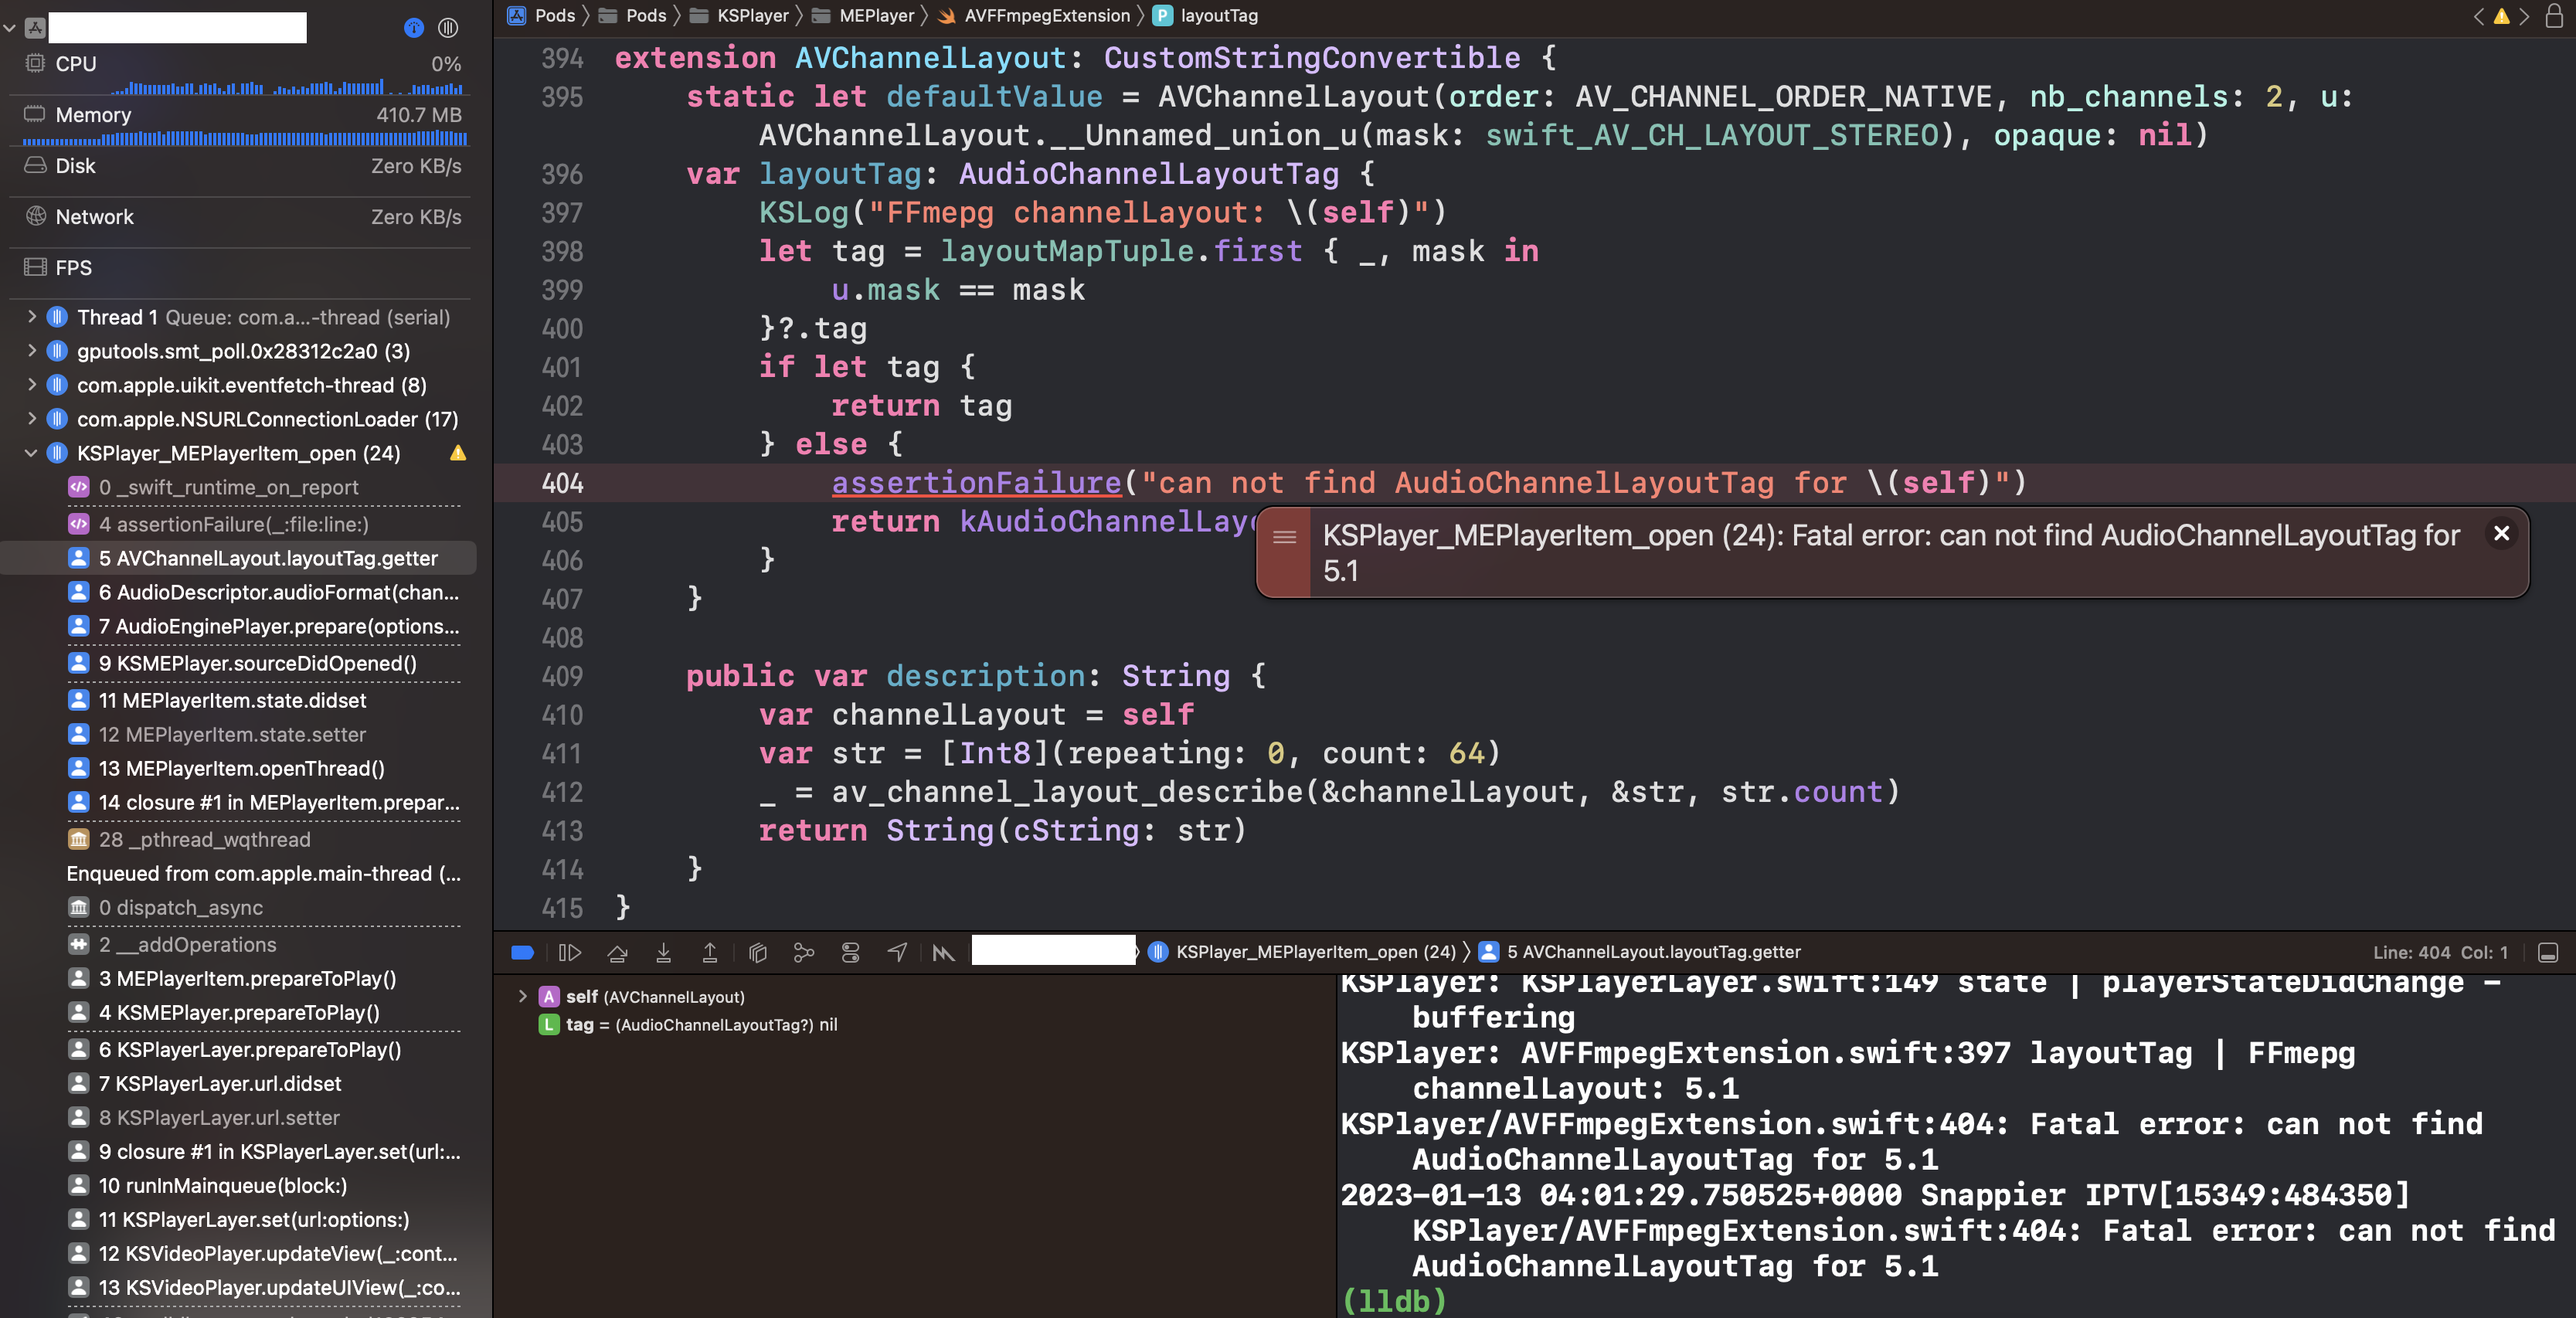Collapse the KSPlayer_MEPlayerItem_open thread
Viewport: 2576px width, 1318px height.
pos(31,453)
